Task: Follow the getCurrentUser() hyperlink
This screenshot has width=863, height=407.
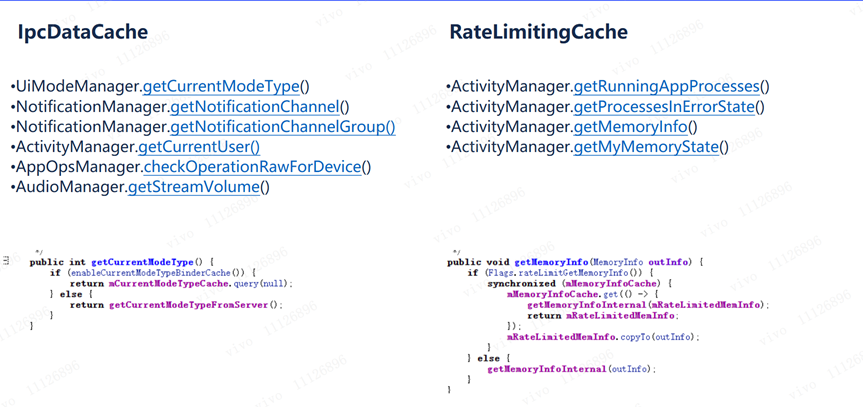Action: [199, 147]
